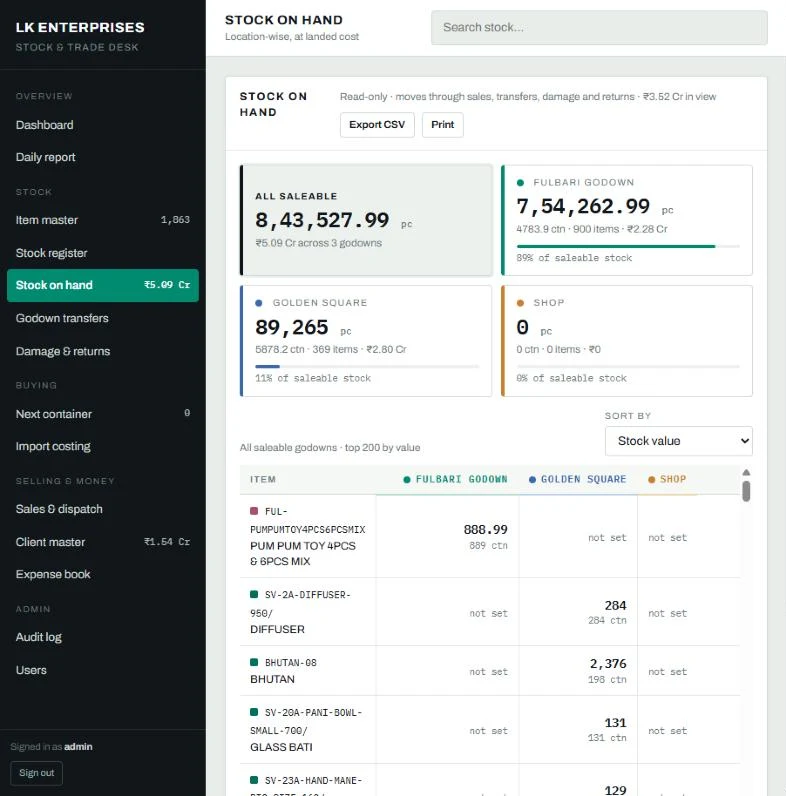The height and width of the screenshot is (796, 786).
Task: Click the BHUTAN item name
Action: click(272, 679)
